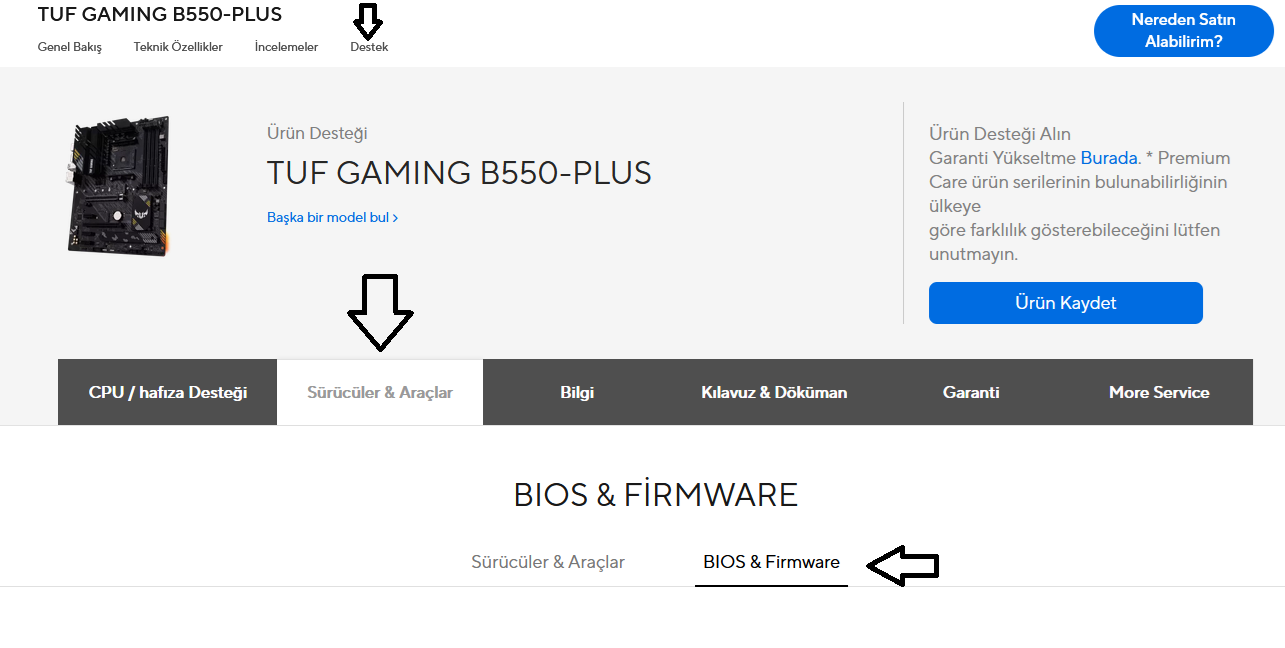Screen dimensions: 1285x648
Task: Select the More Service tab
Action: click(x=1159, y=392)
